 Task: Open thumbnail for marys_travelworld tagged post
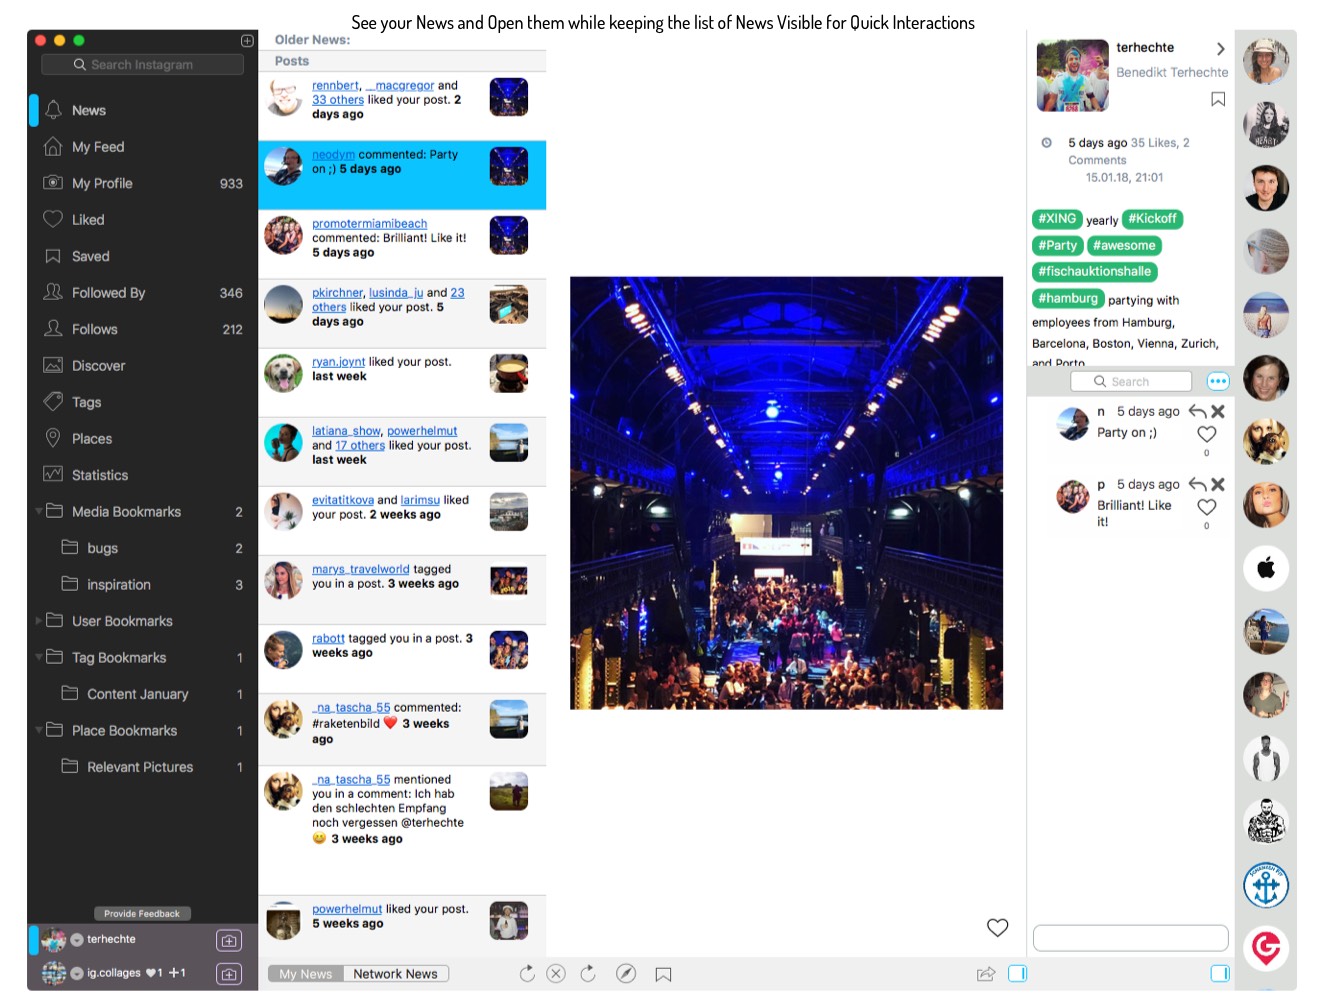pyautogui.click(x=509, y=581)
